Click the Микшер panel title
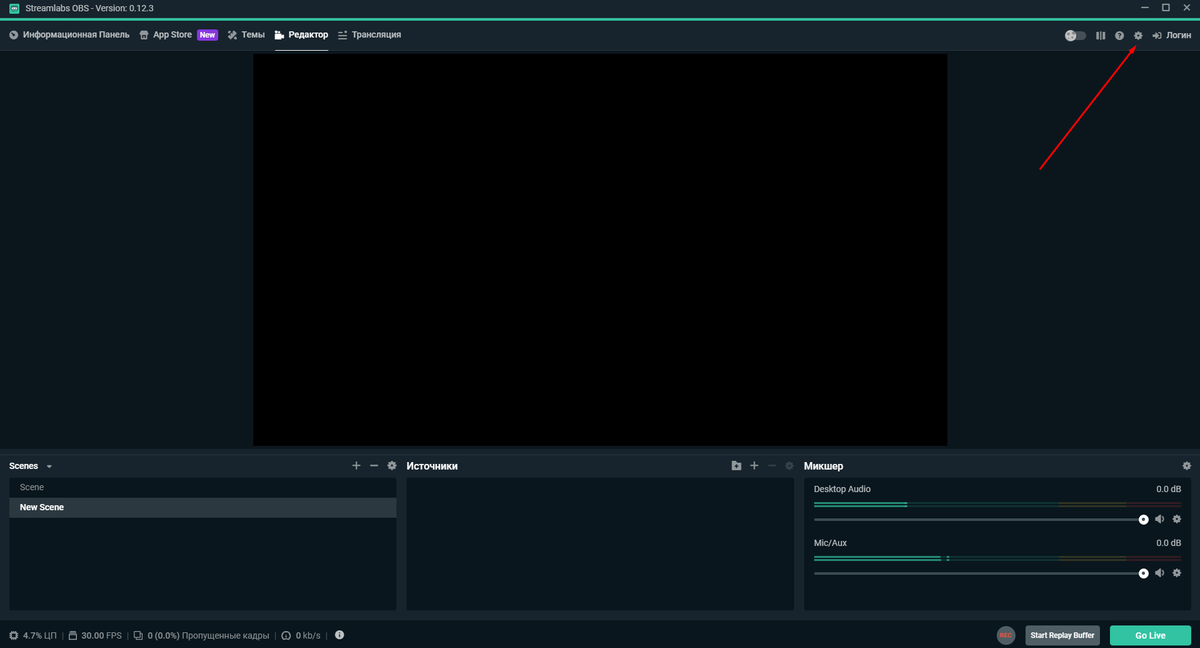The image size is (1200, 648). click(x=823, y=466)
